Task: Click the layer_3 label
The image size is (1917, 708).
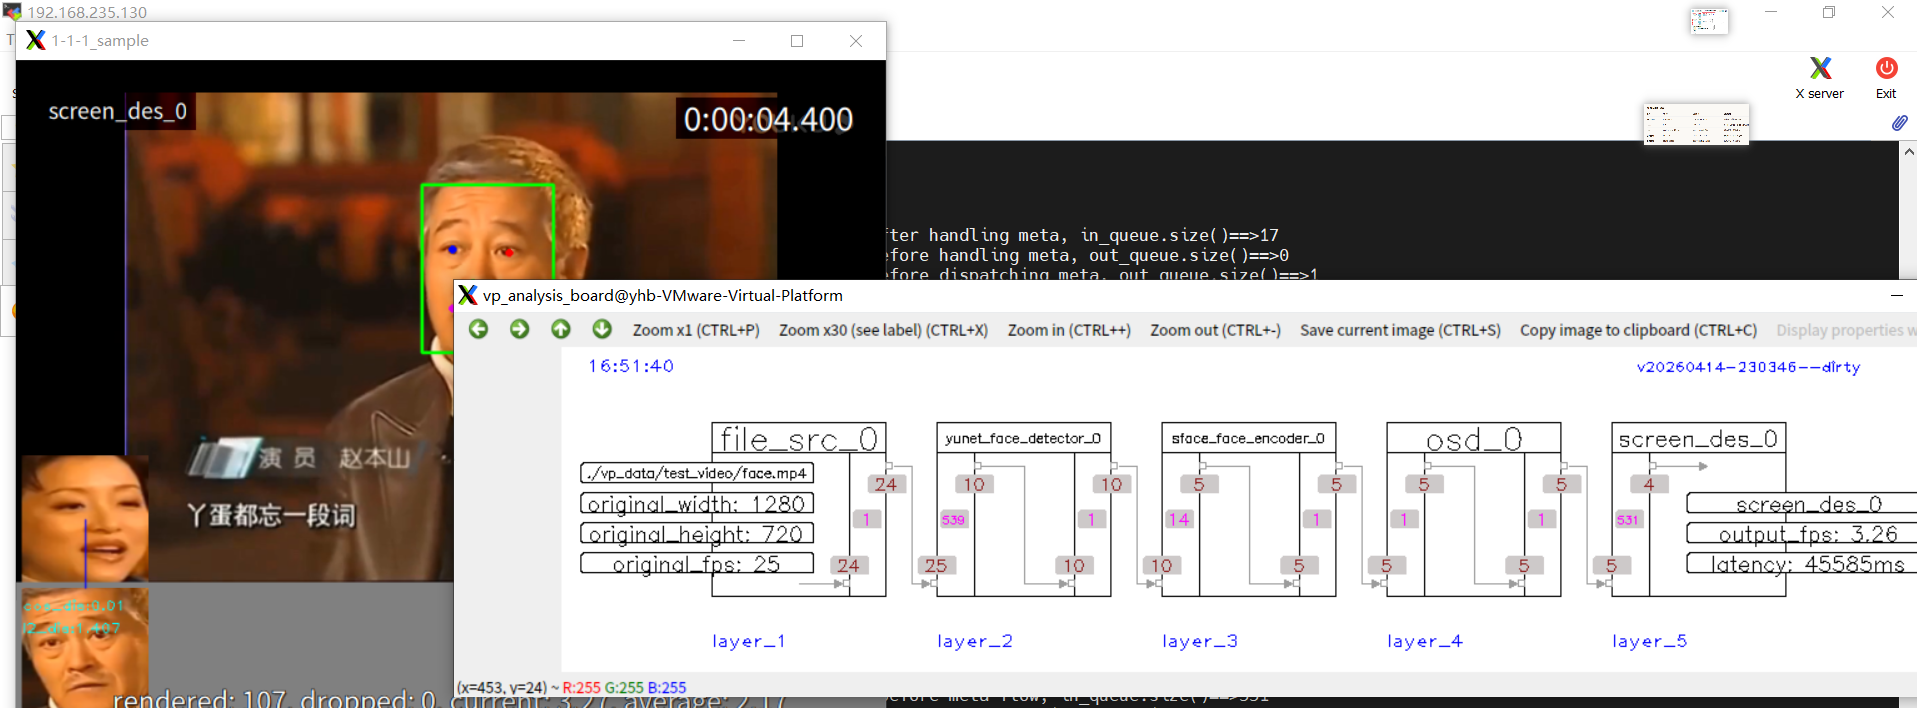Action: coord(1200,641)
